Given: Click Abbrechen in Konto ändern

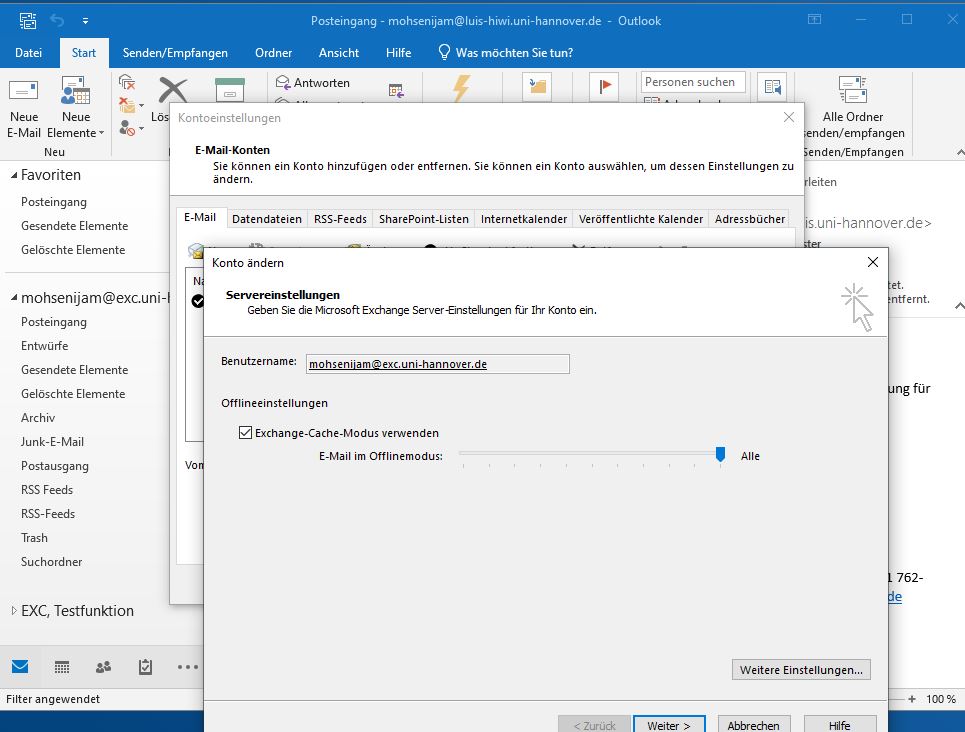Looking at the screenshot, I should (754, 724).
